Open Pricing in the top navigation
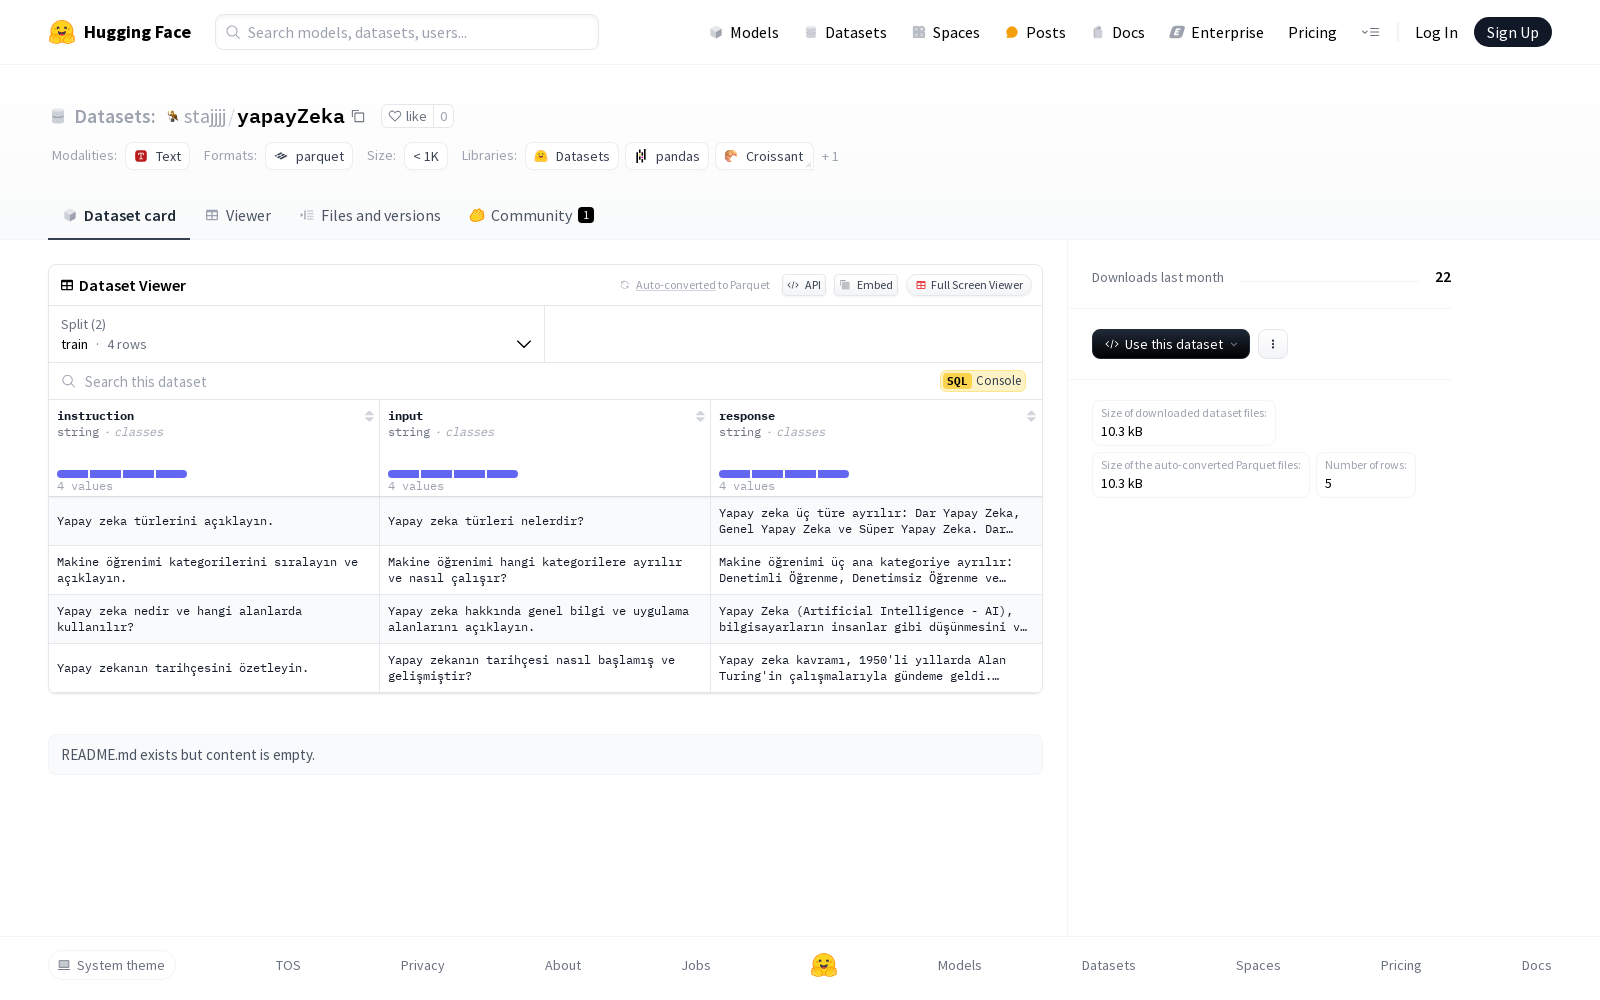 pyautogui.click(x=1312, y=32)
